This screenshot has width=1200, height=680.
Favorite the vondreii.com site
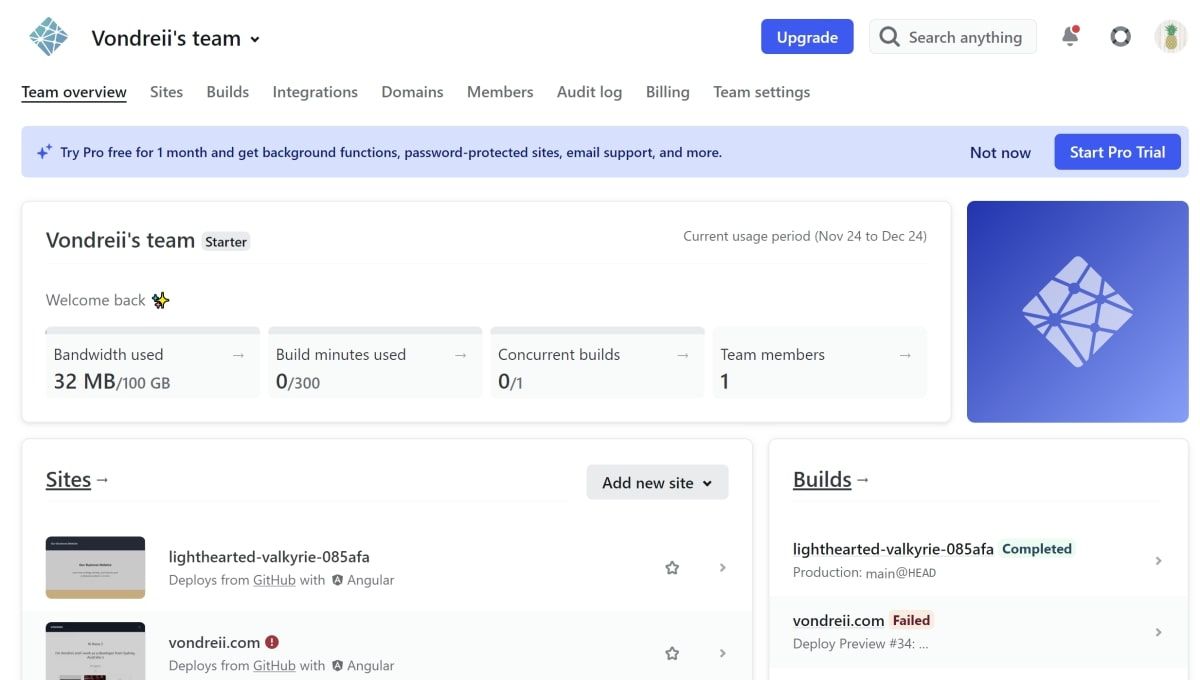click(672, 653)
